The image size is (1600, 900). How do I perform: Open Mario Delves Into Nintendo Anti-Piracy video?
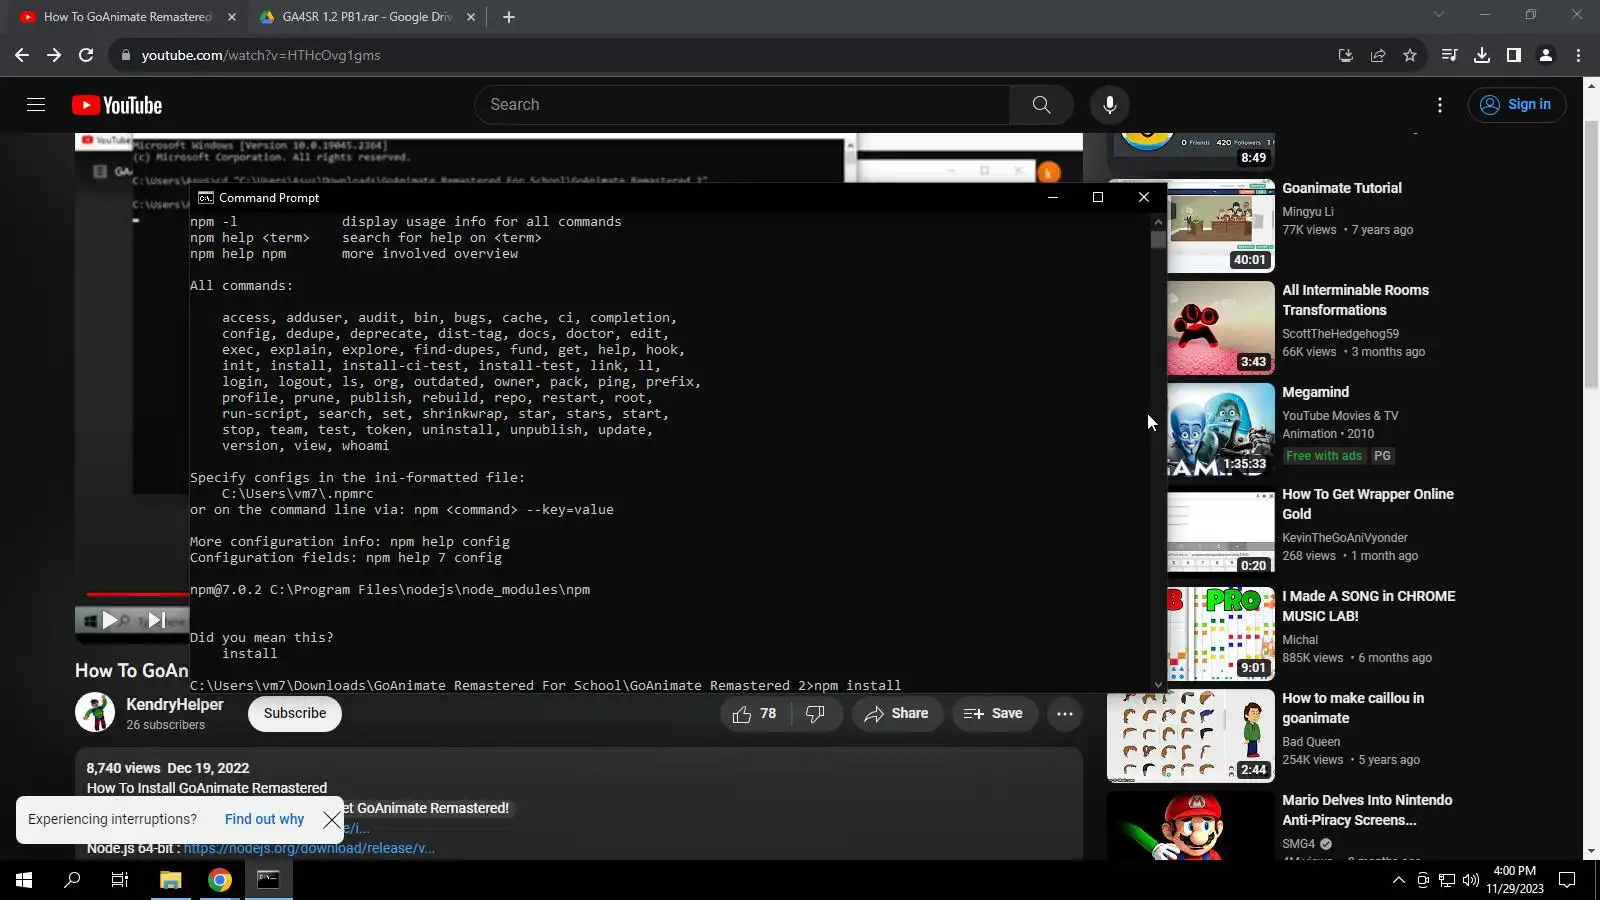point(1367,810)
